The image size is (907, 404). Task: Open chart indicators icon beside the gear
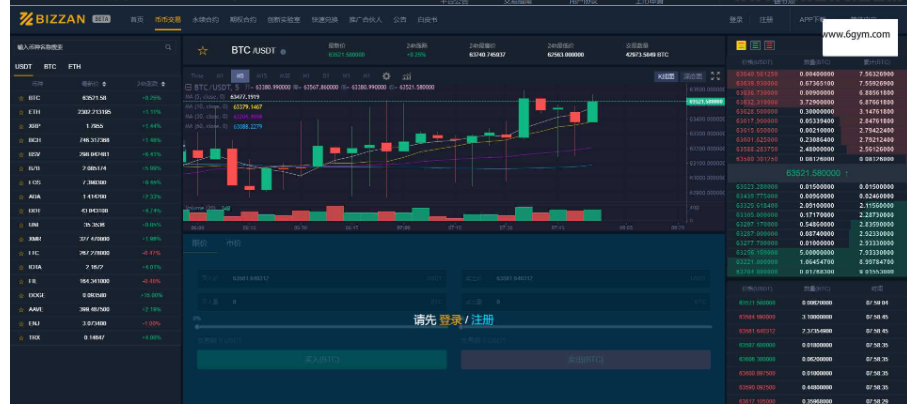tap(407, 76)
